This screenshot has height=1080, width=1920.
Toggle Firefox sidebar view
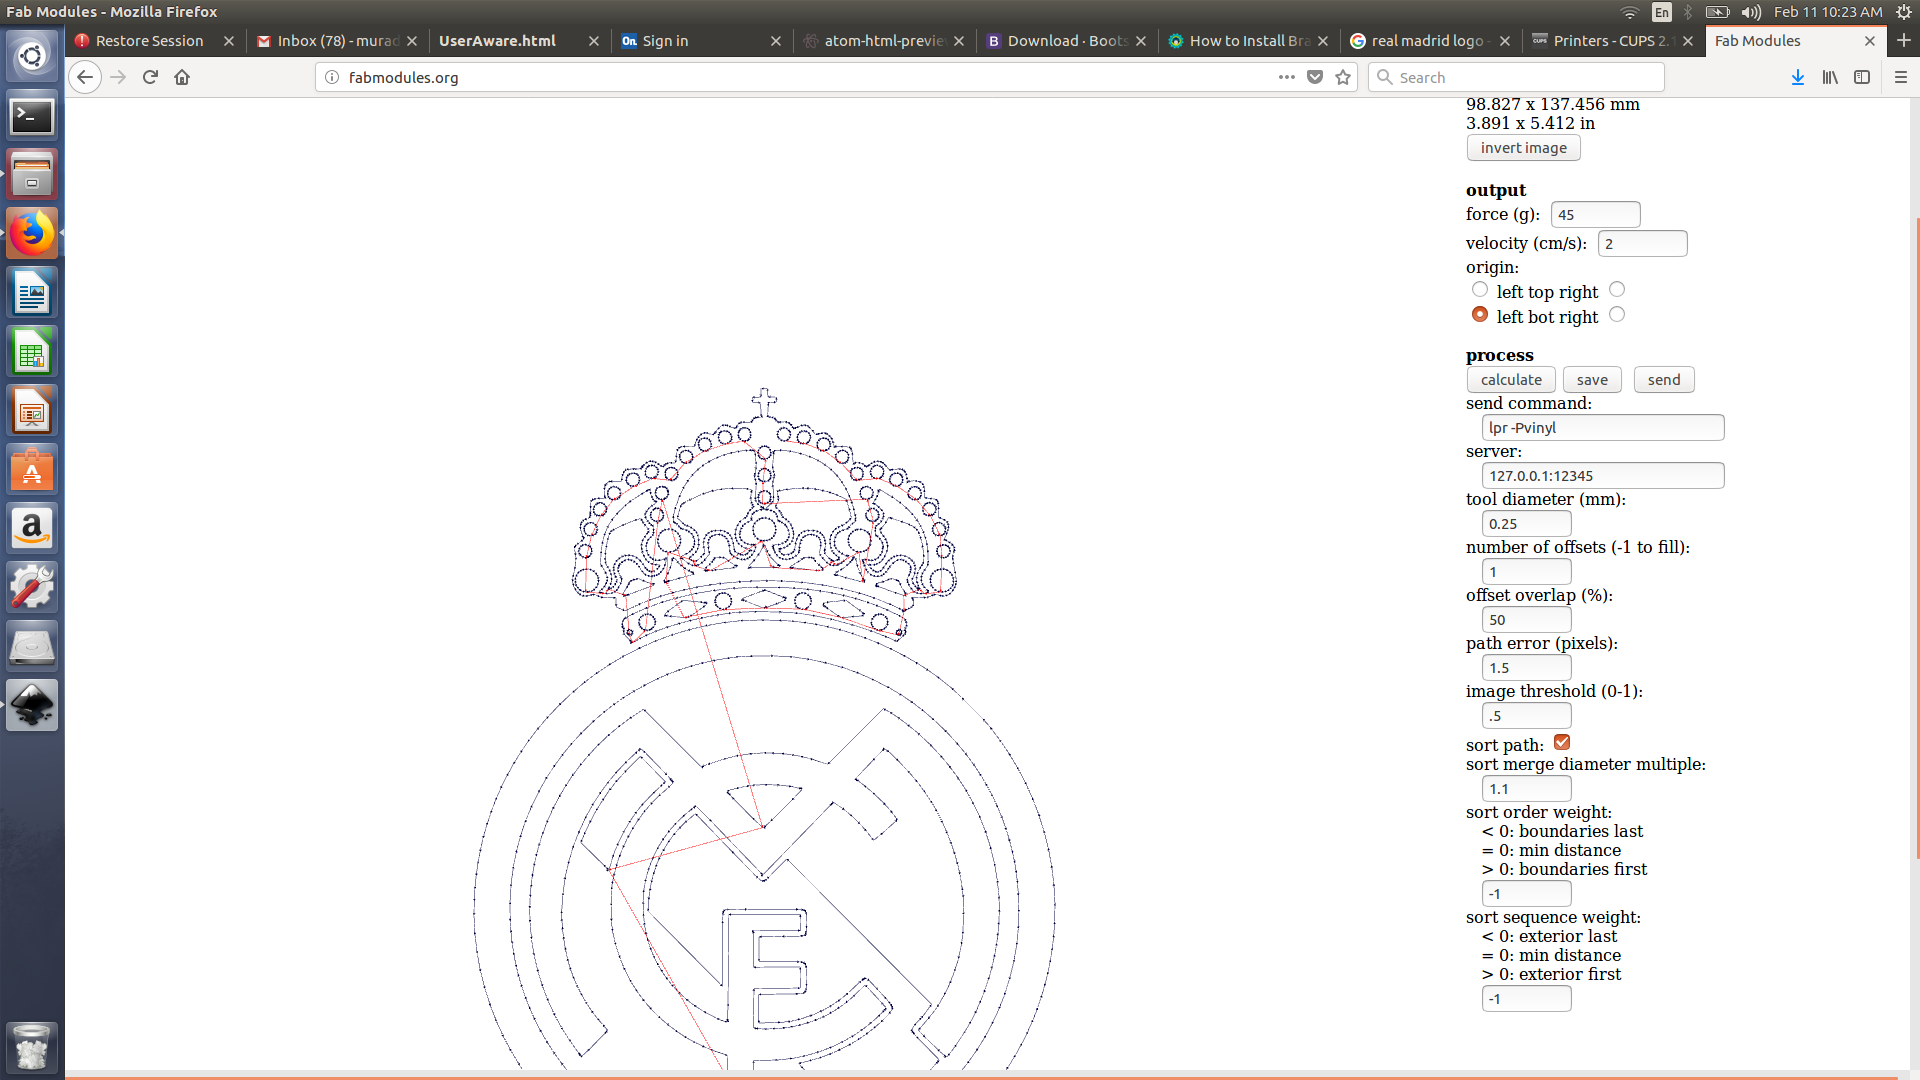pyautogui.click(x=1862, y=77)
